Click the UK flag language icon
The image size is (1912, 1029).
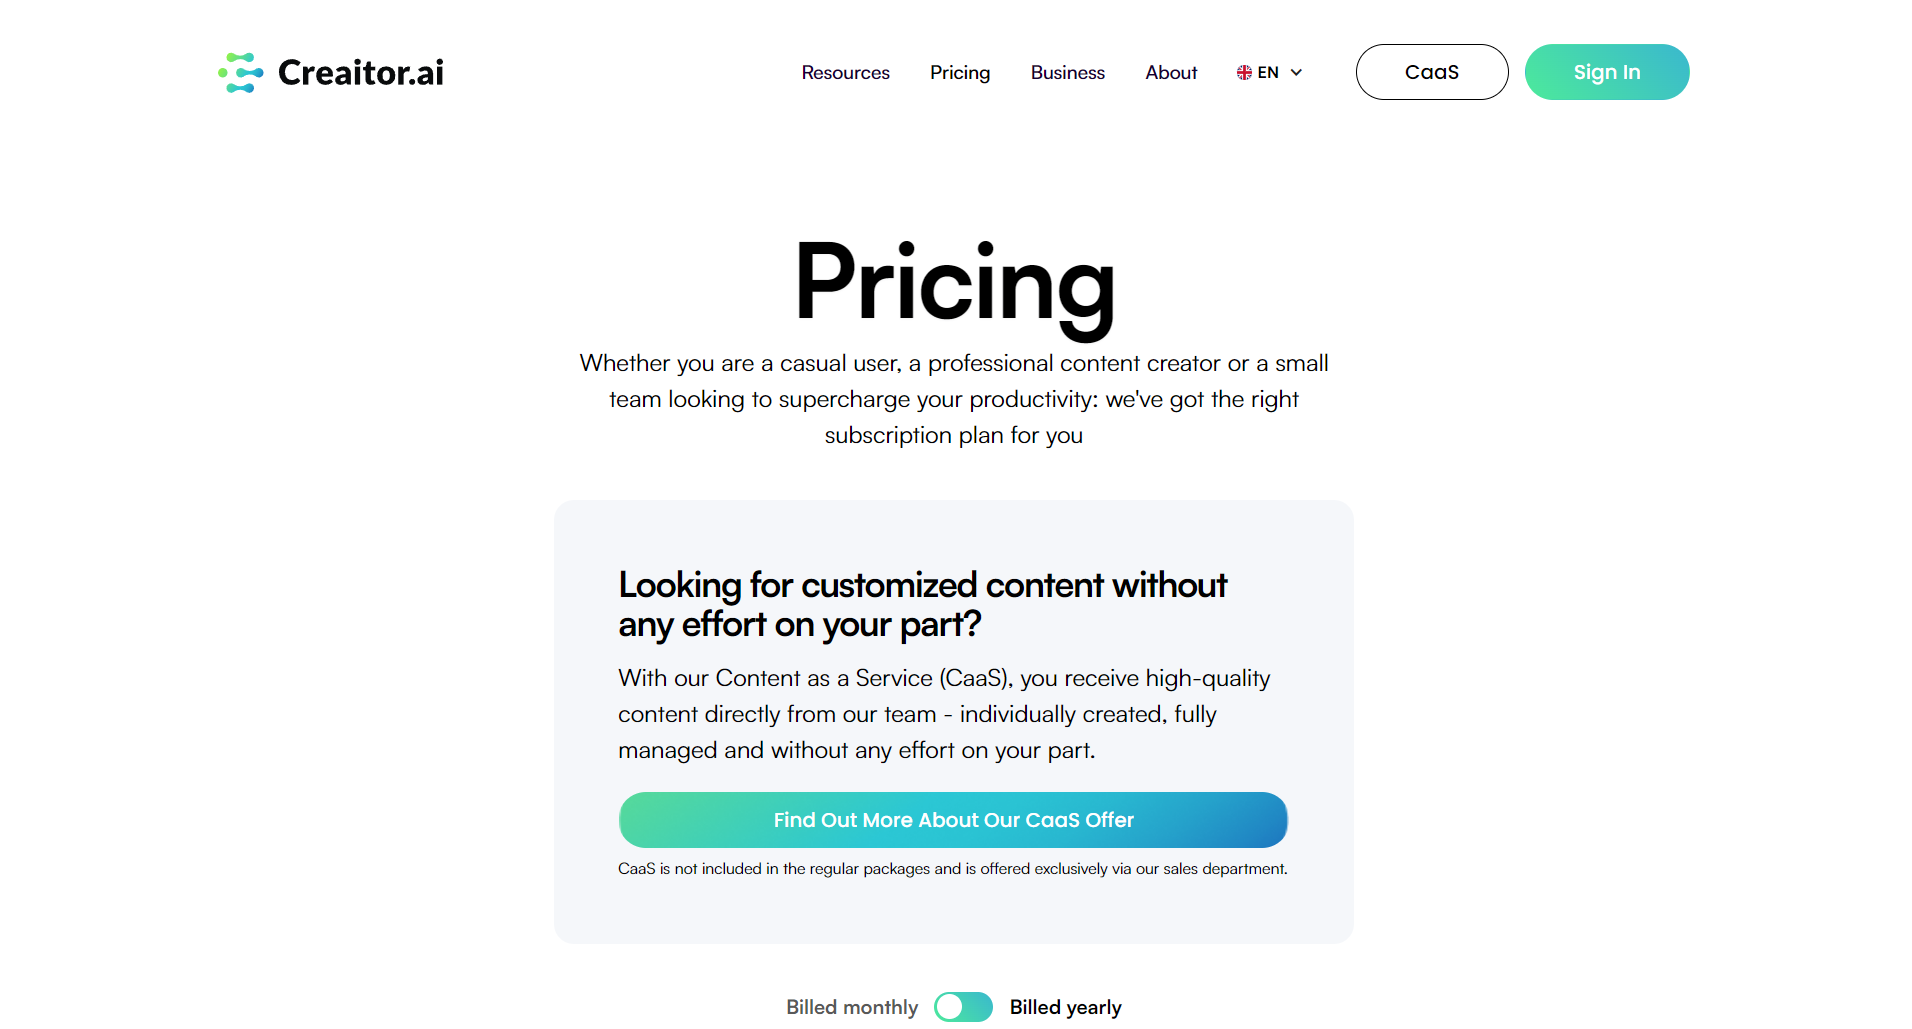[x=1244, y=73]
